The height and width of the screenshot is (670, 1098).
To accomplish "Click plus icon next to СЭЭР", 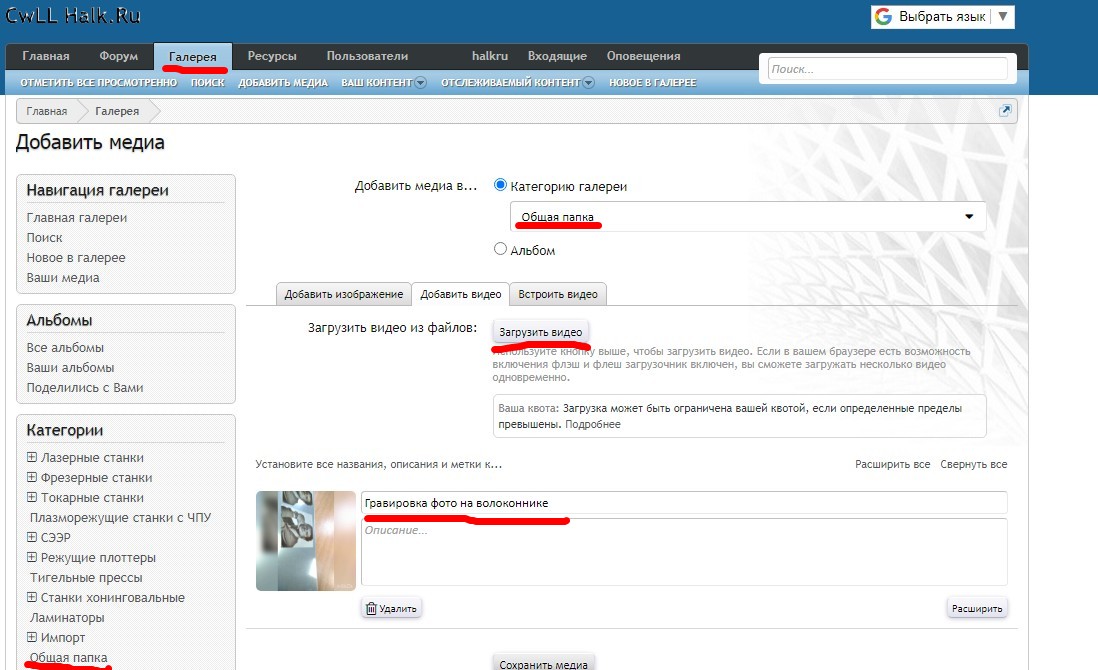I will [x=32, y=538].
